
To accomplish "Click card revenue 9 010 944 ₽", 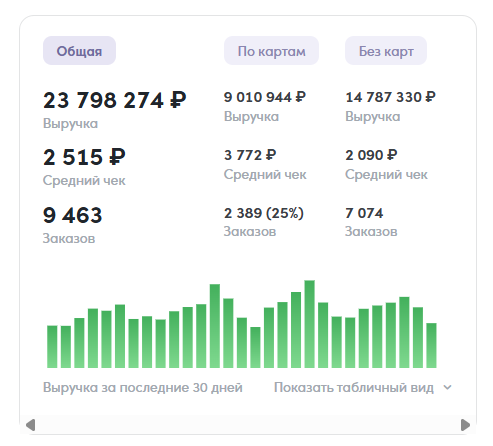I will click(x=265, y=97).
